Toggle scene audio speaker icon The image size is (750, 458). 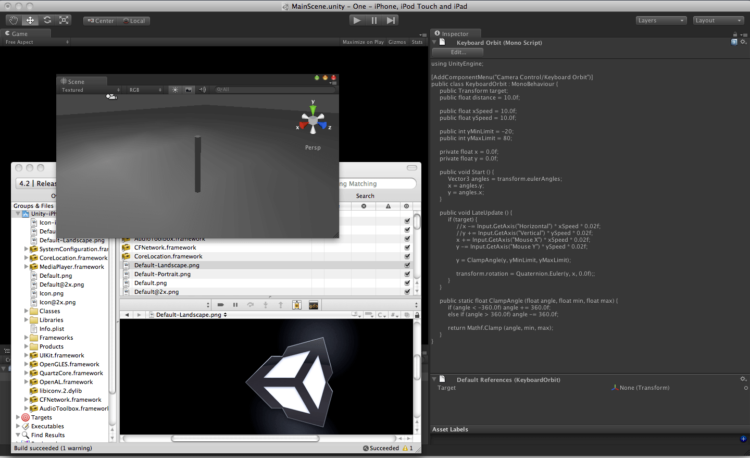[x=202, y=90]
